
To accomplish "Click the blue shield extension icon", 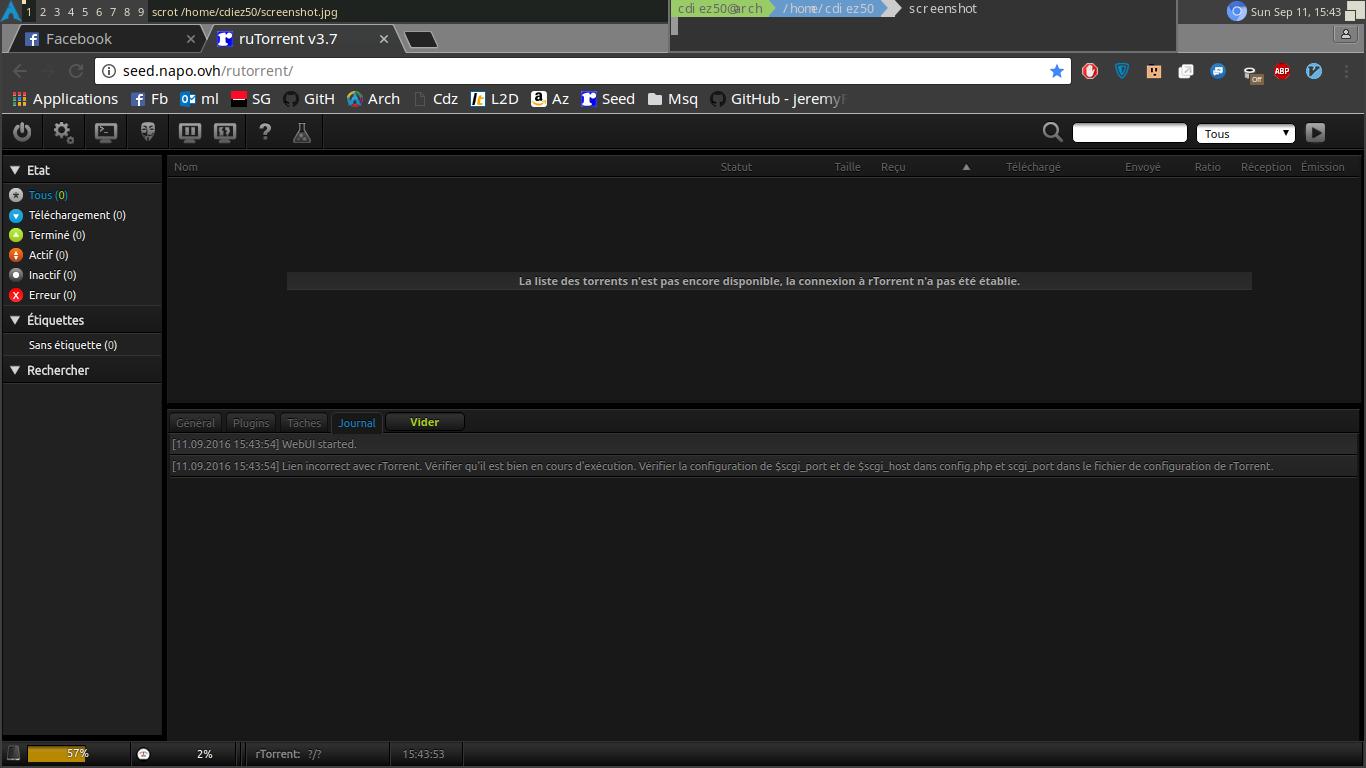I will click(1122, 71).
